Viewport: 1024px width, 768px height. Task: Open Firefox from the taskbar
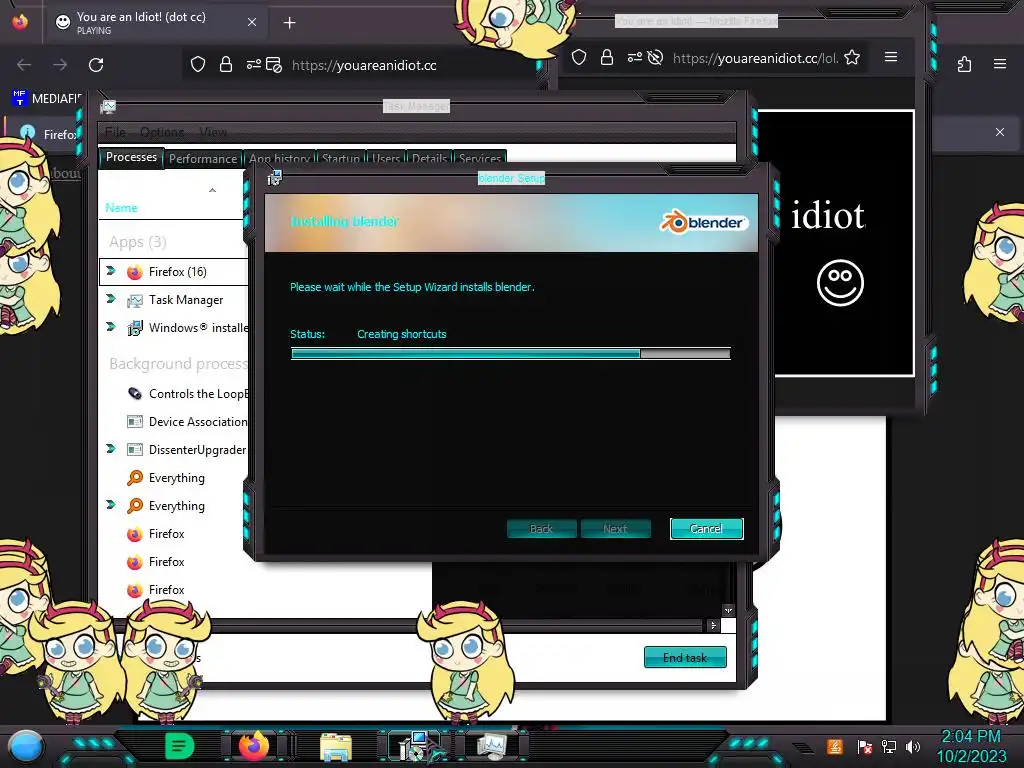254,746
